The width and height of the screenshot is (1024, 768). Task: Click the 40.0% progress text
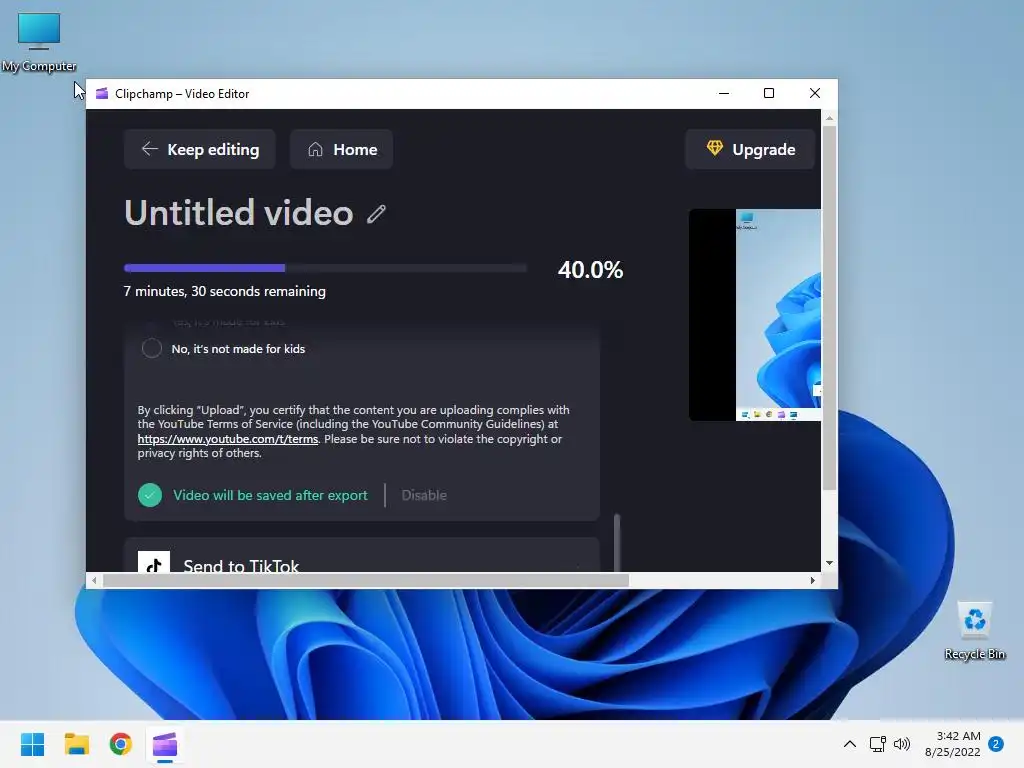point(590,270)
